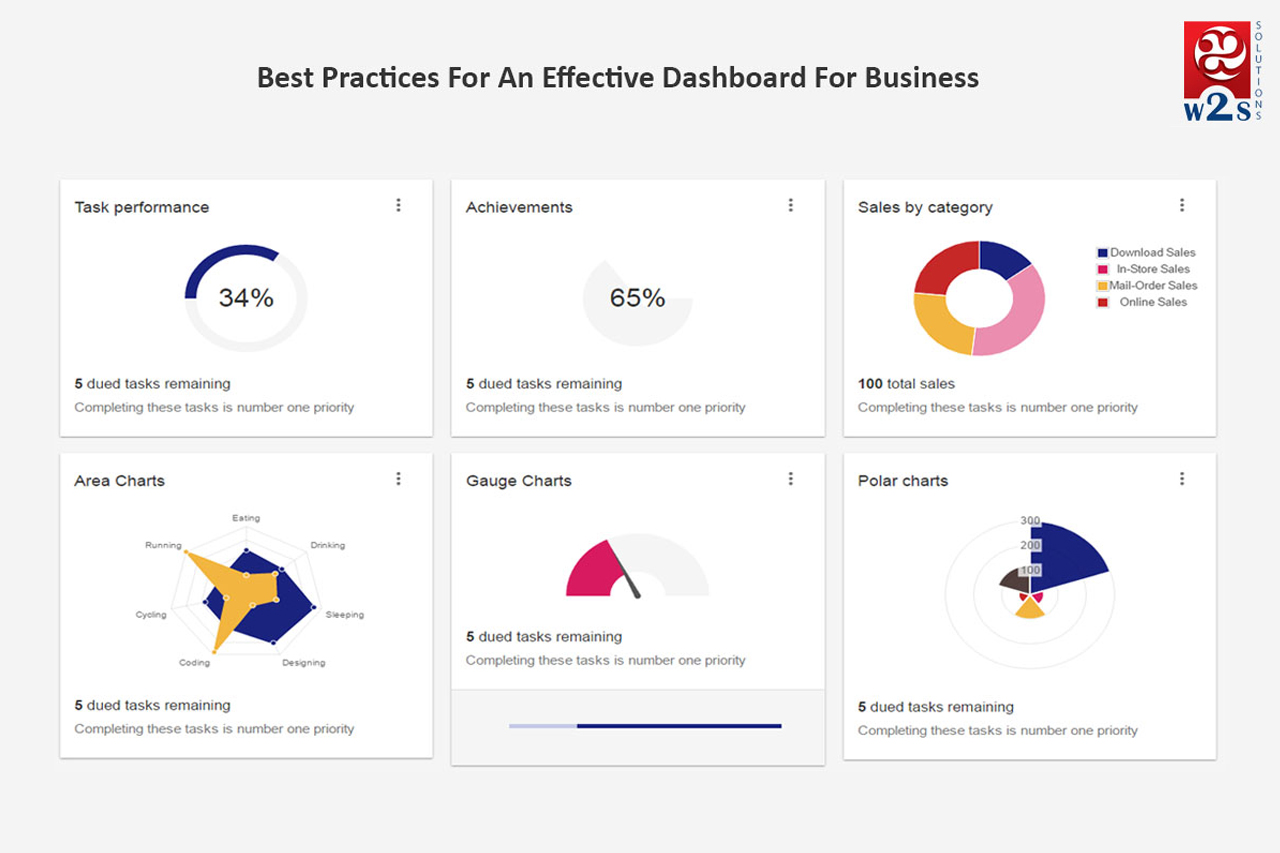Click the w2s Solutions logo

1218,70
